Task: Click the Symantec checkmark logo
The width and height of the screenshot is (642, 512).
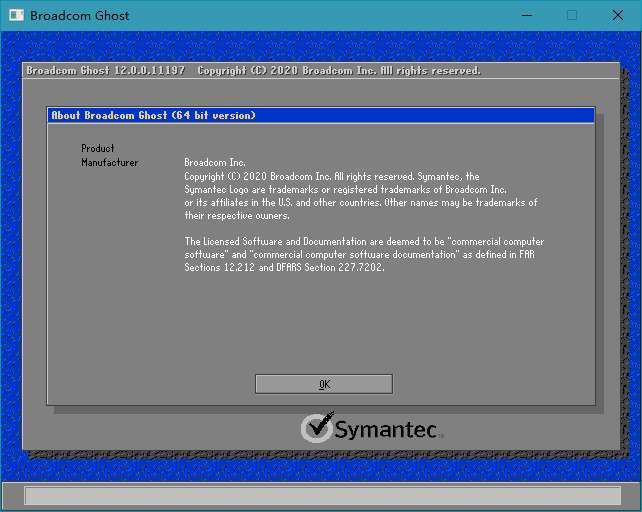Action: (317, 427)
